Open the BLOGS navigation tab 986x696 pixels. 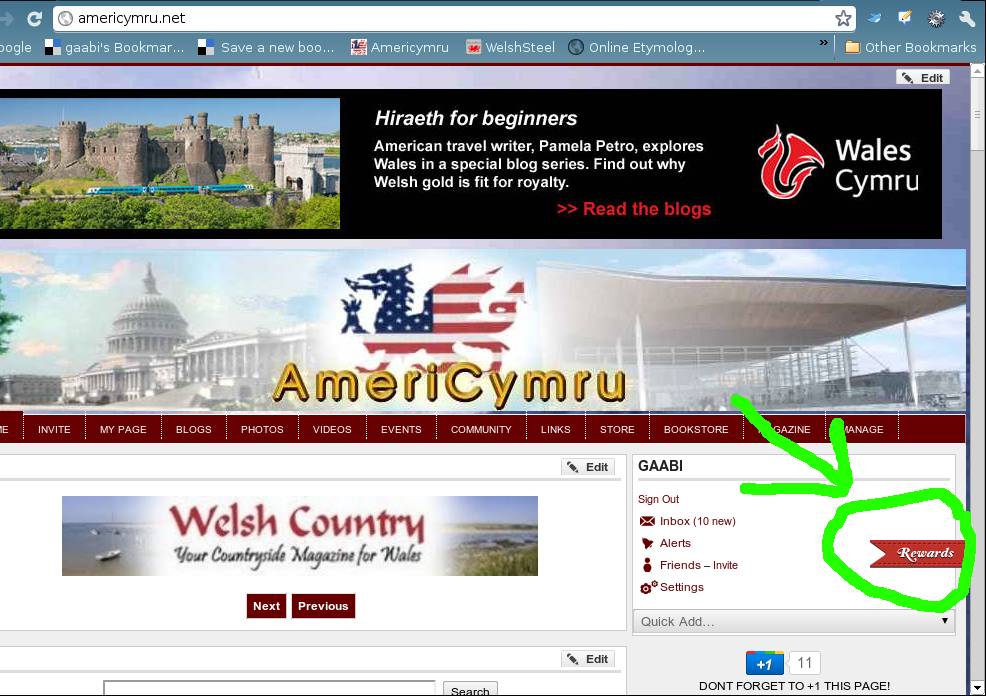(194, 429)
